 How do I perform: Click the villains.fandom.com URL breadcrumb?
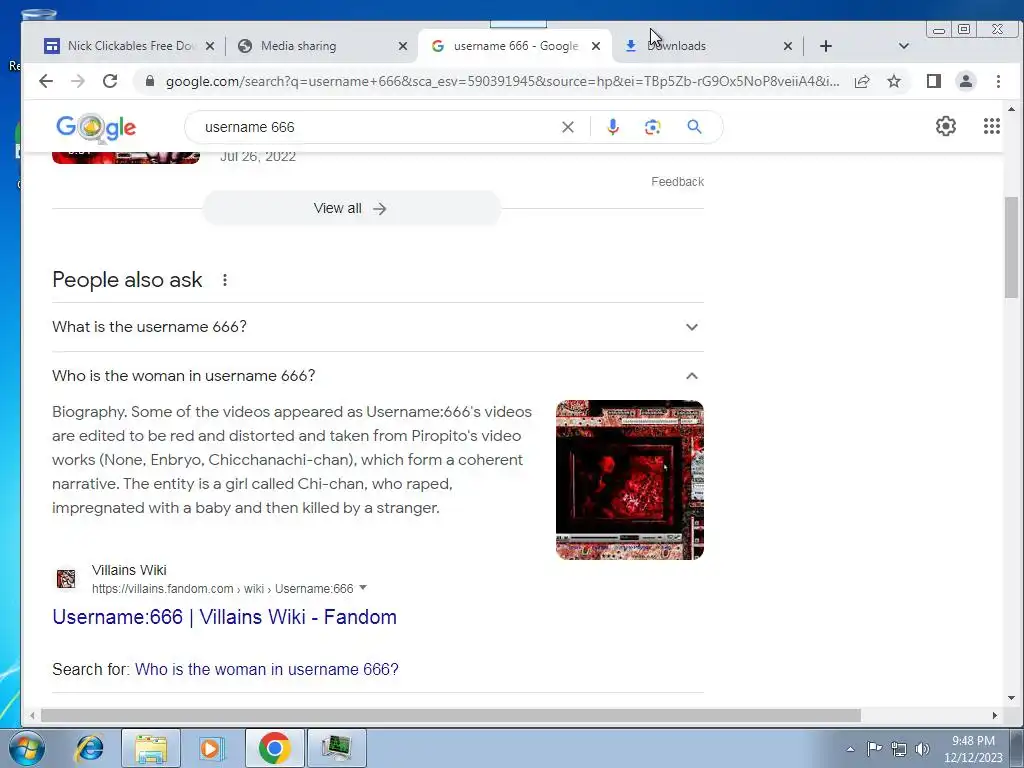pos(223,588)
